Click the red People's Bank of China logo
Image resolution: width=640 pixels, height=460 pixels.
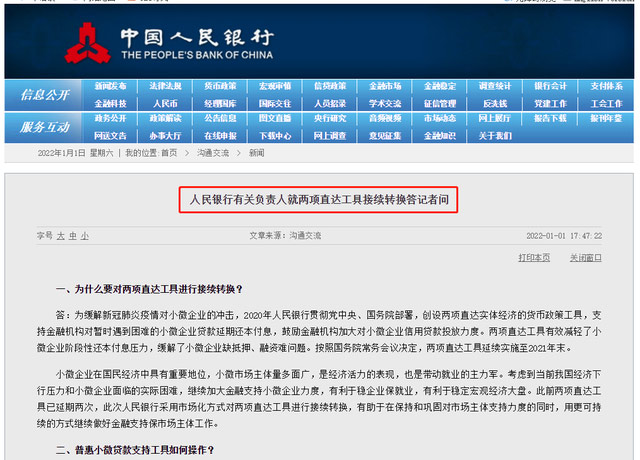86,38
